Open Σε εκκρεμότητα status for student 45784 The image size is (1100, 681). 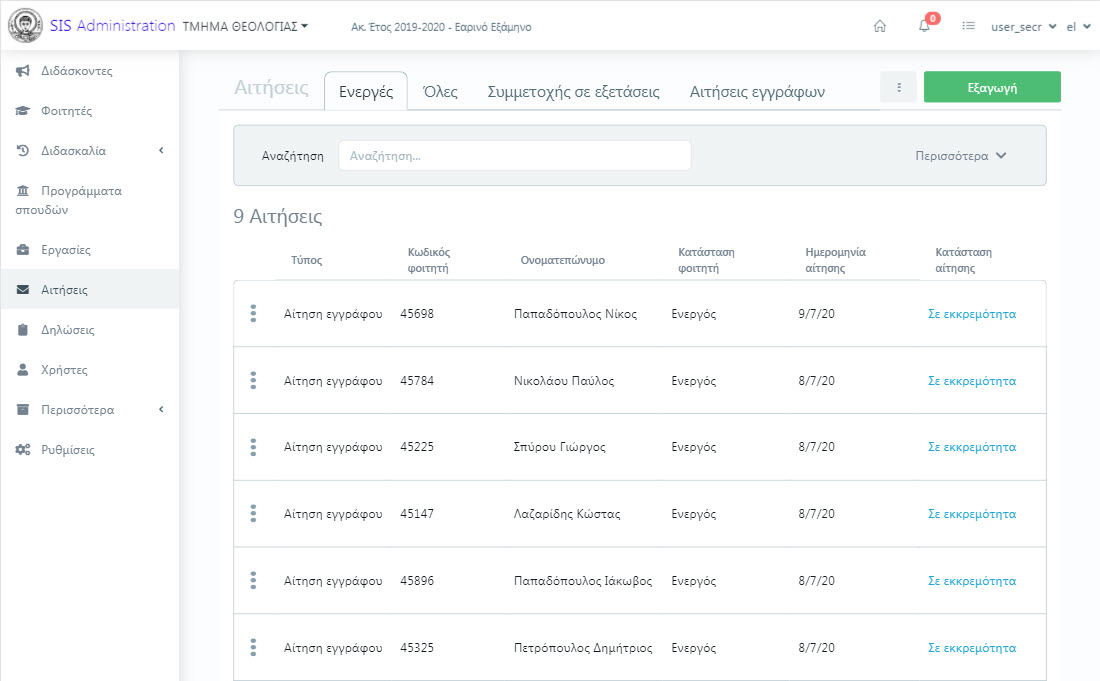coord(972,380)
